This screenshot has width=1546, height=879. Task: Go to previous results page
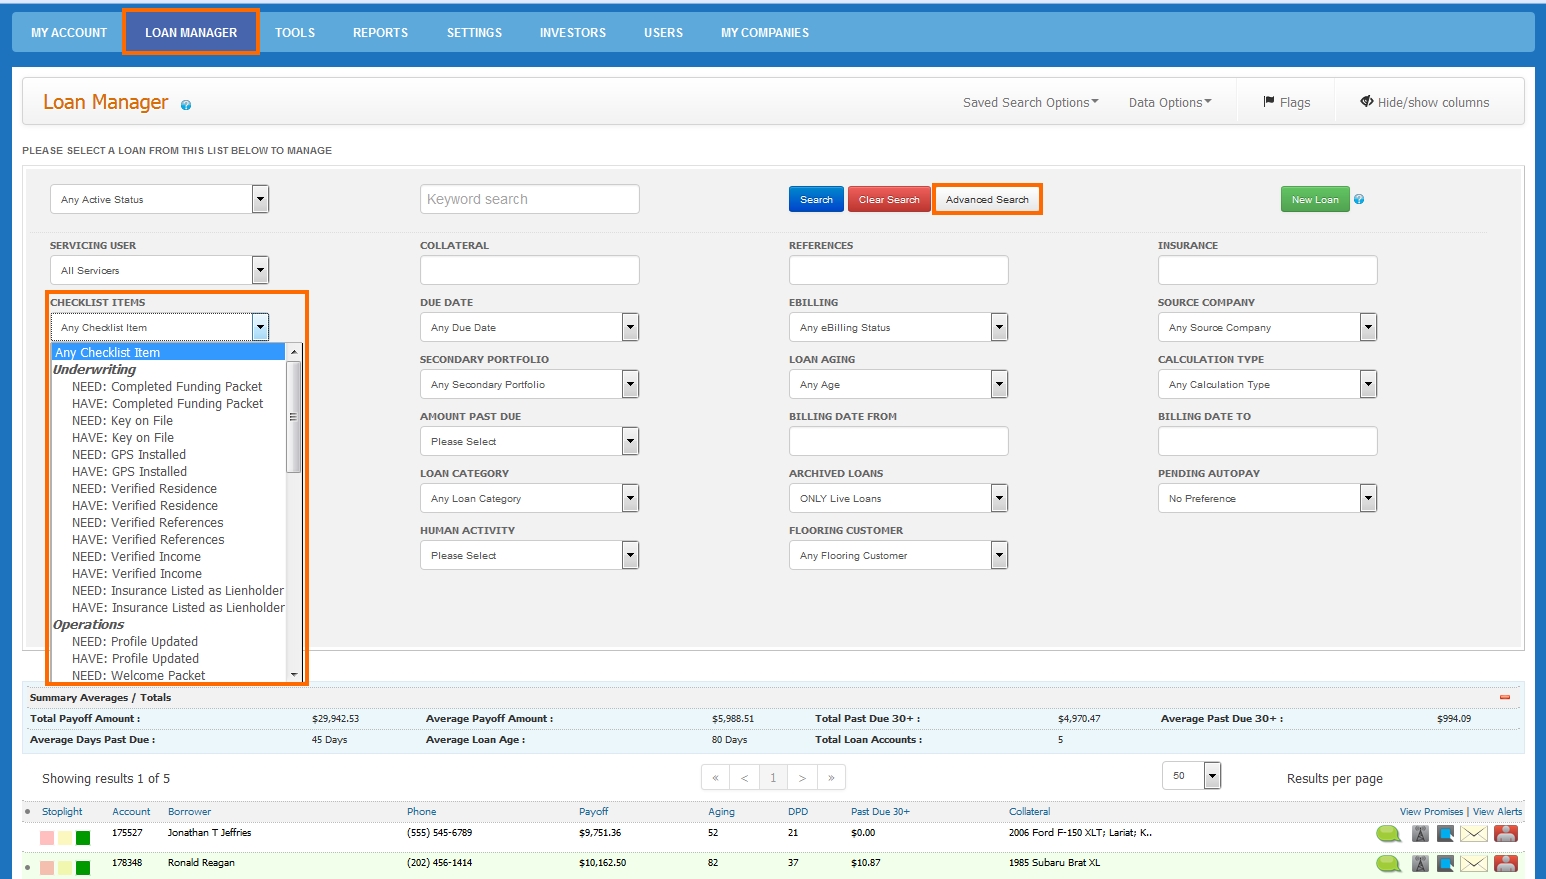[744, 778]
